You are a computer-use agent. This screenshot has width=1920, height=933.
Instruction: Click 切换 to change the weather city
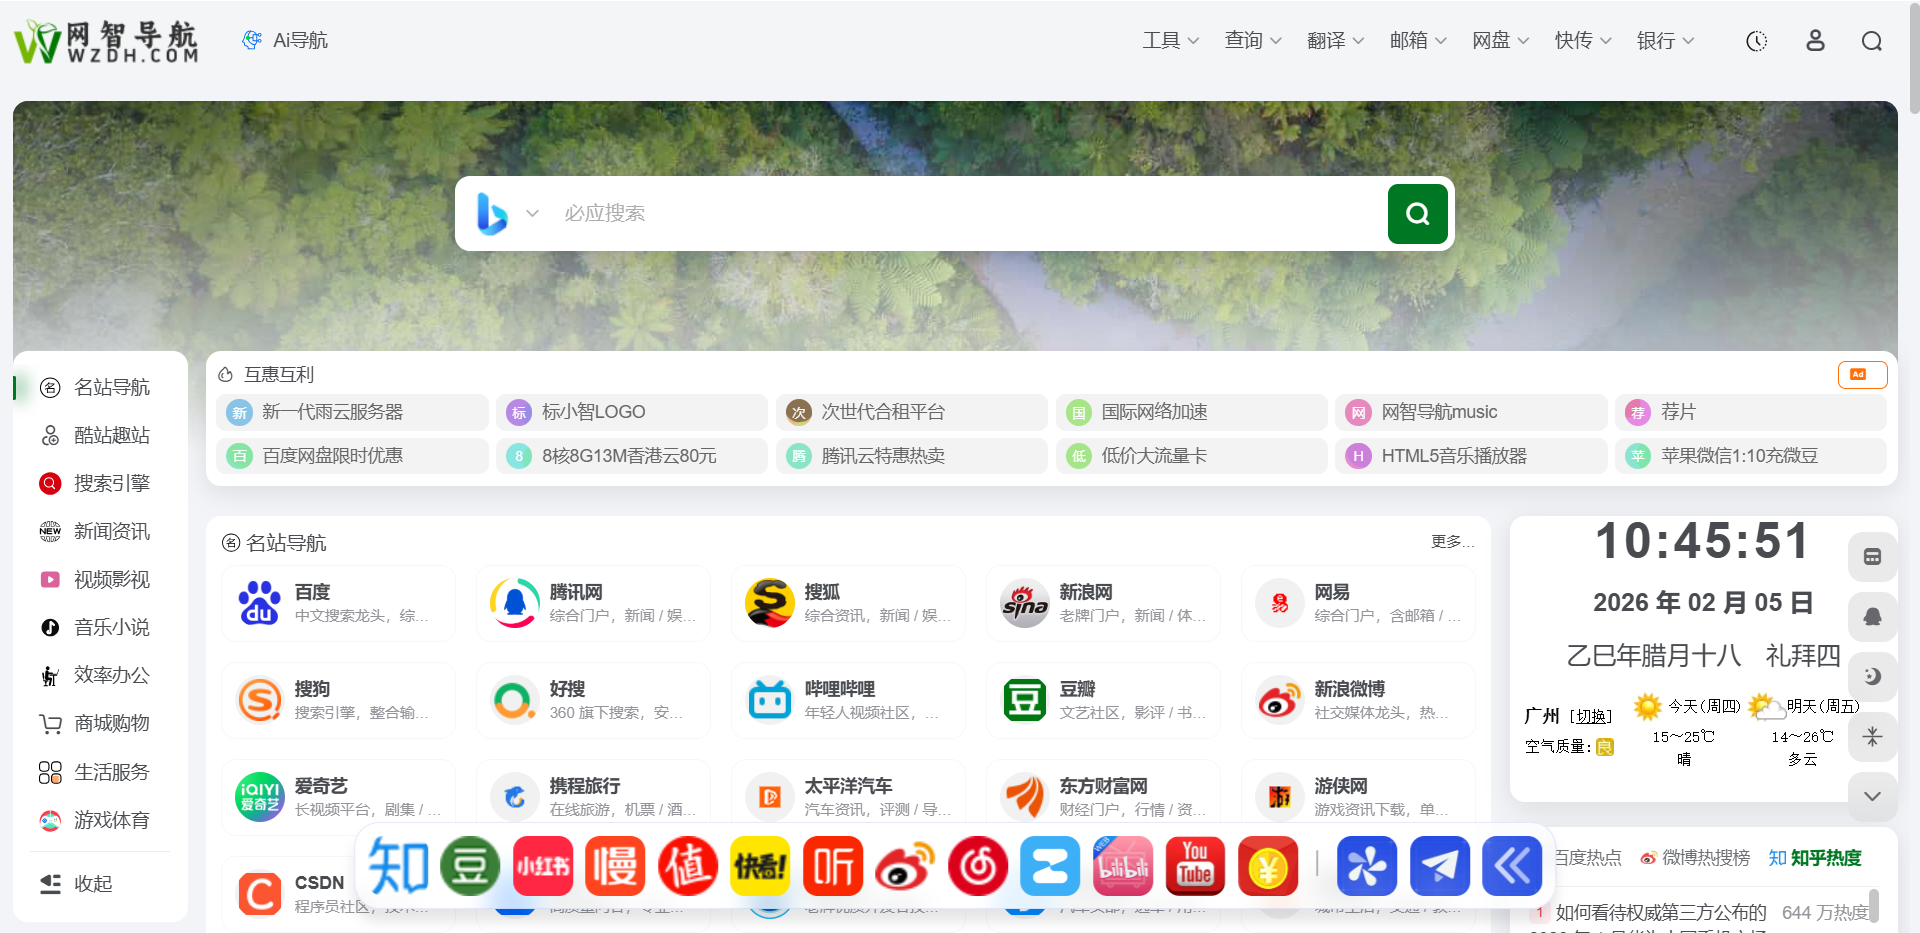(1590, 715)
